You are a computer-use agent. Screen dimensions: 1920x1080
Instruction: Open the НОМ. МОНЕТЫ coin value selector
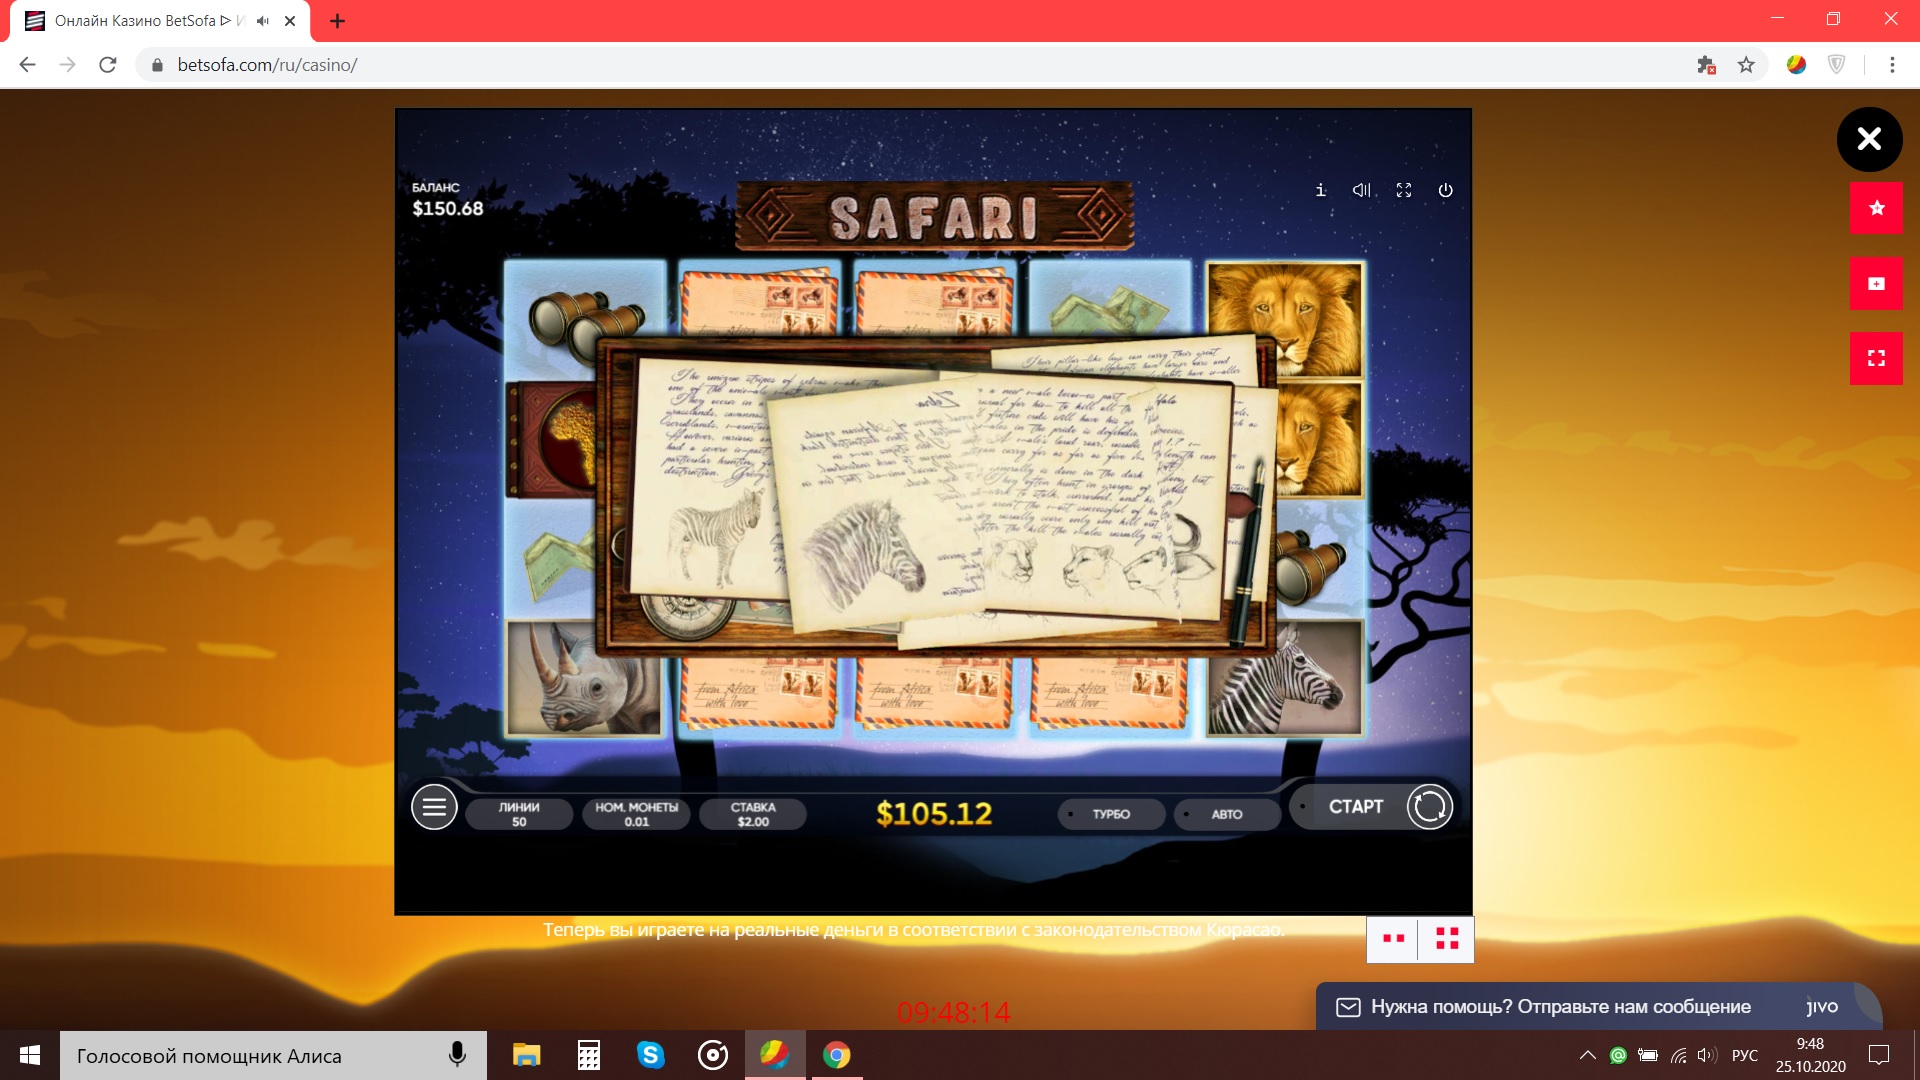pyautogui.click(x=636, y=814)
